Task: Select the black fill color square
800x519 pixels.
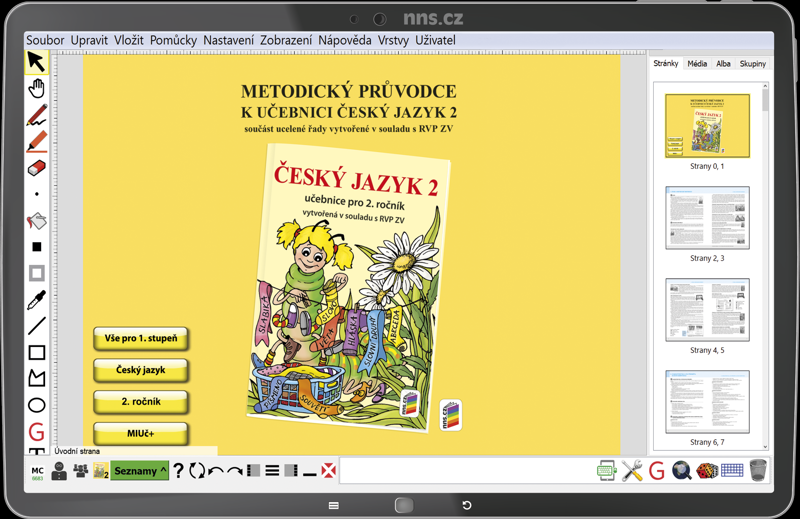Action: pos(36,247)
